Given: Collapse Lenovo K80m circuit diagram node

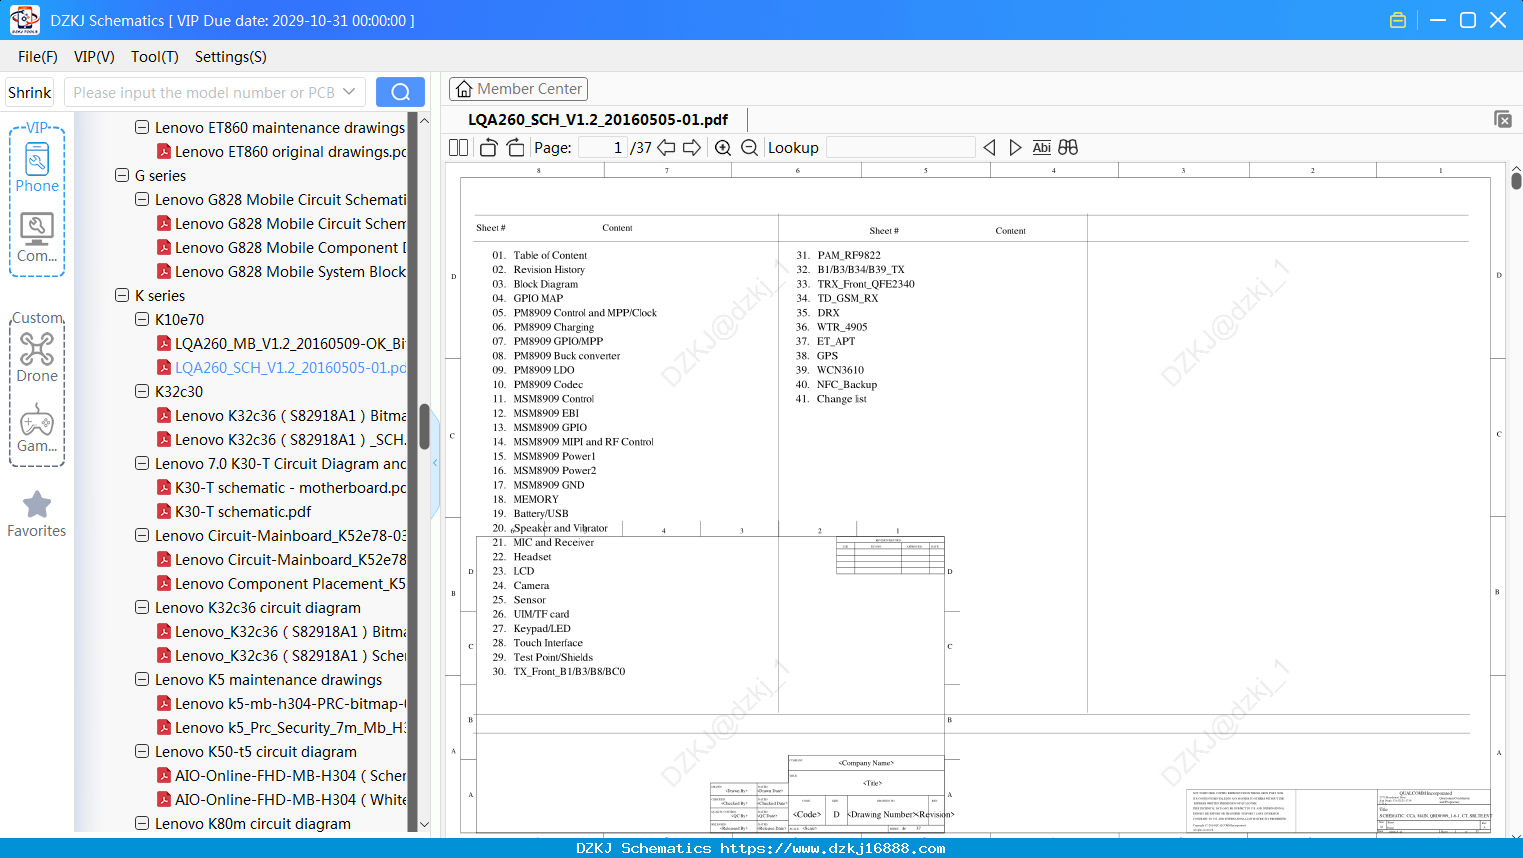Looking at the screenshot, I should coord(142,823).
